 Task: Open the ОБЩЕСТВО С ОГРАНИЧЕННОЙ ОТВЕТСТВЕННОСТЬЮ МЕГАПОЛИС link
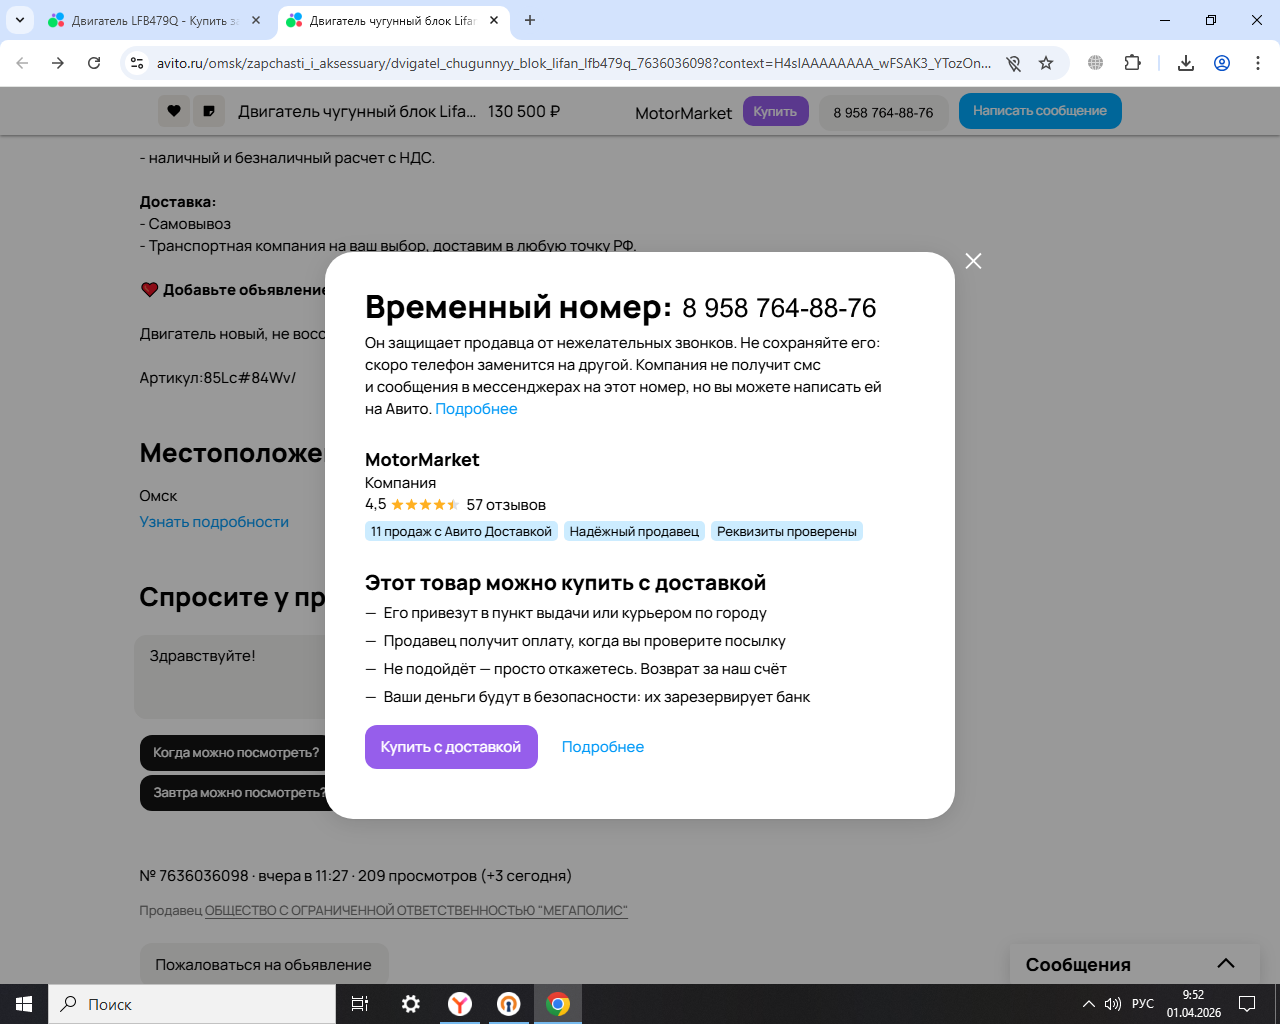[x=416, y=911]
